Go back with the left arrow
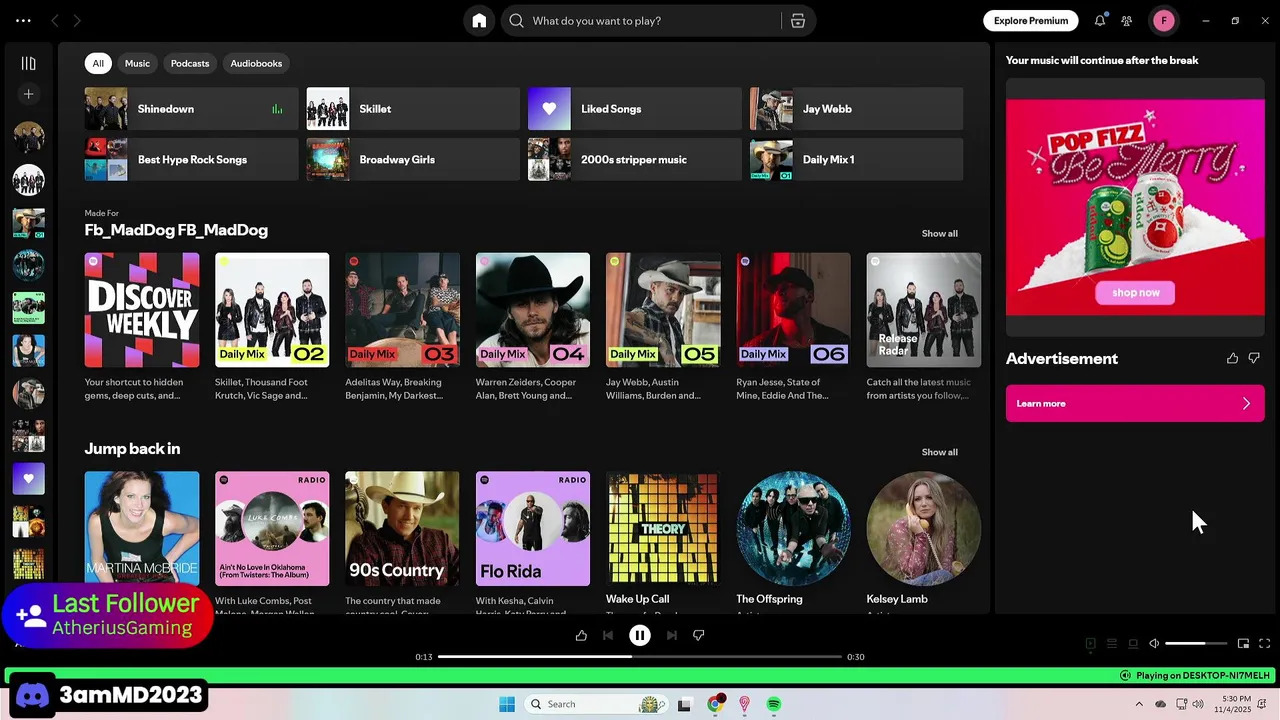The height and width of the screenshot is (720, 1280). coord(55,20)
